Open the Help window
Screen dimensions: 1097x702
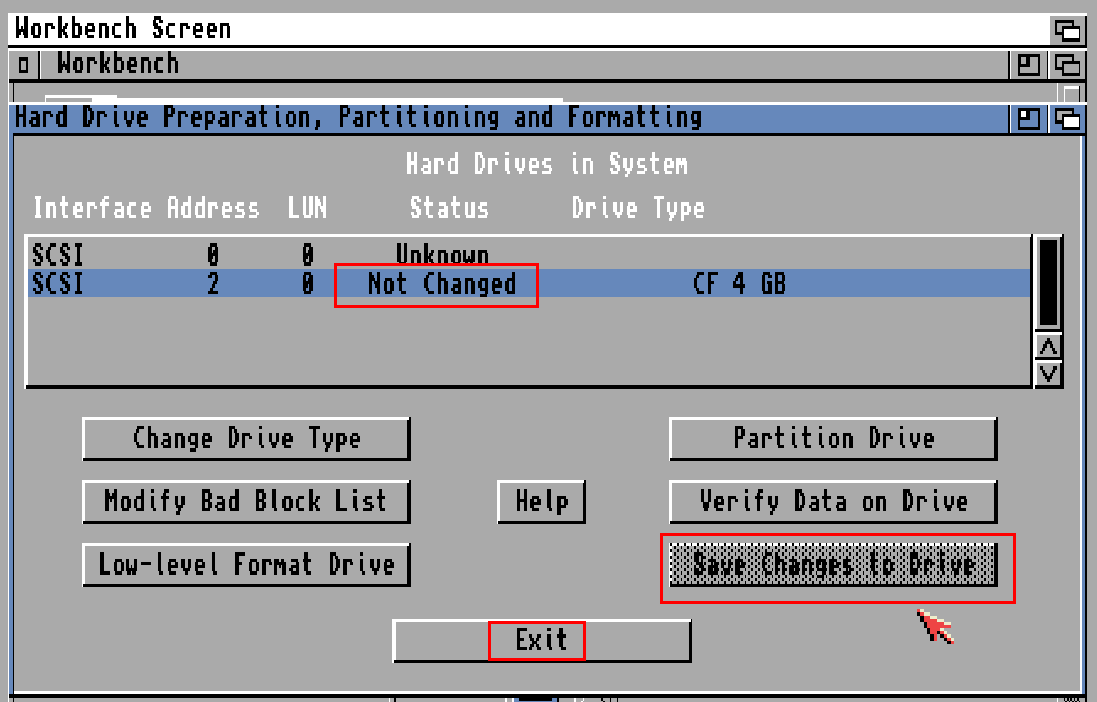tap(541, 501)
